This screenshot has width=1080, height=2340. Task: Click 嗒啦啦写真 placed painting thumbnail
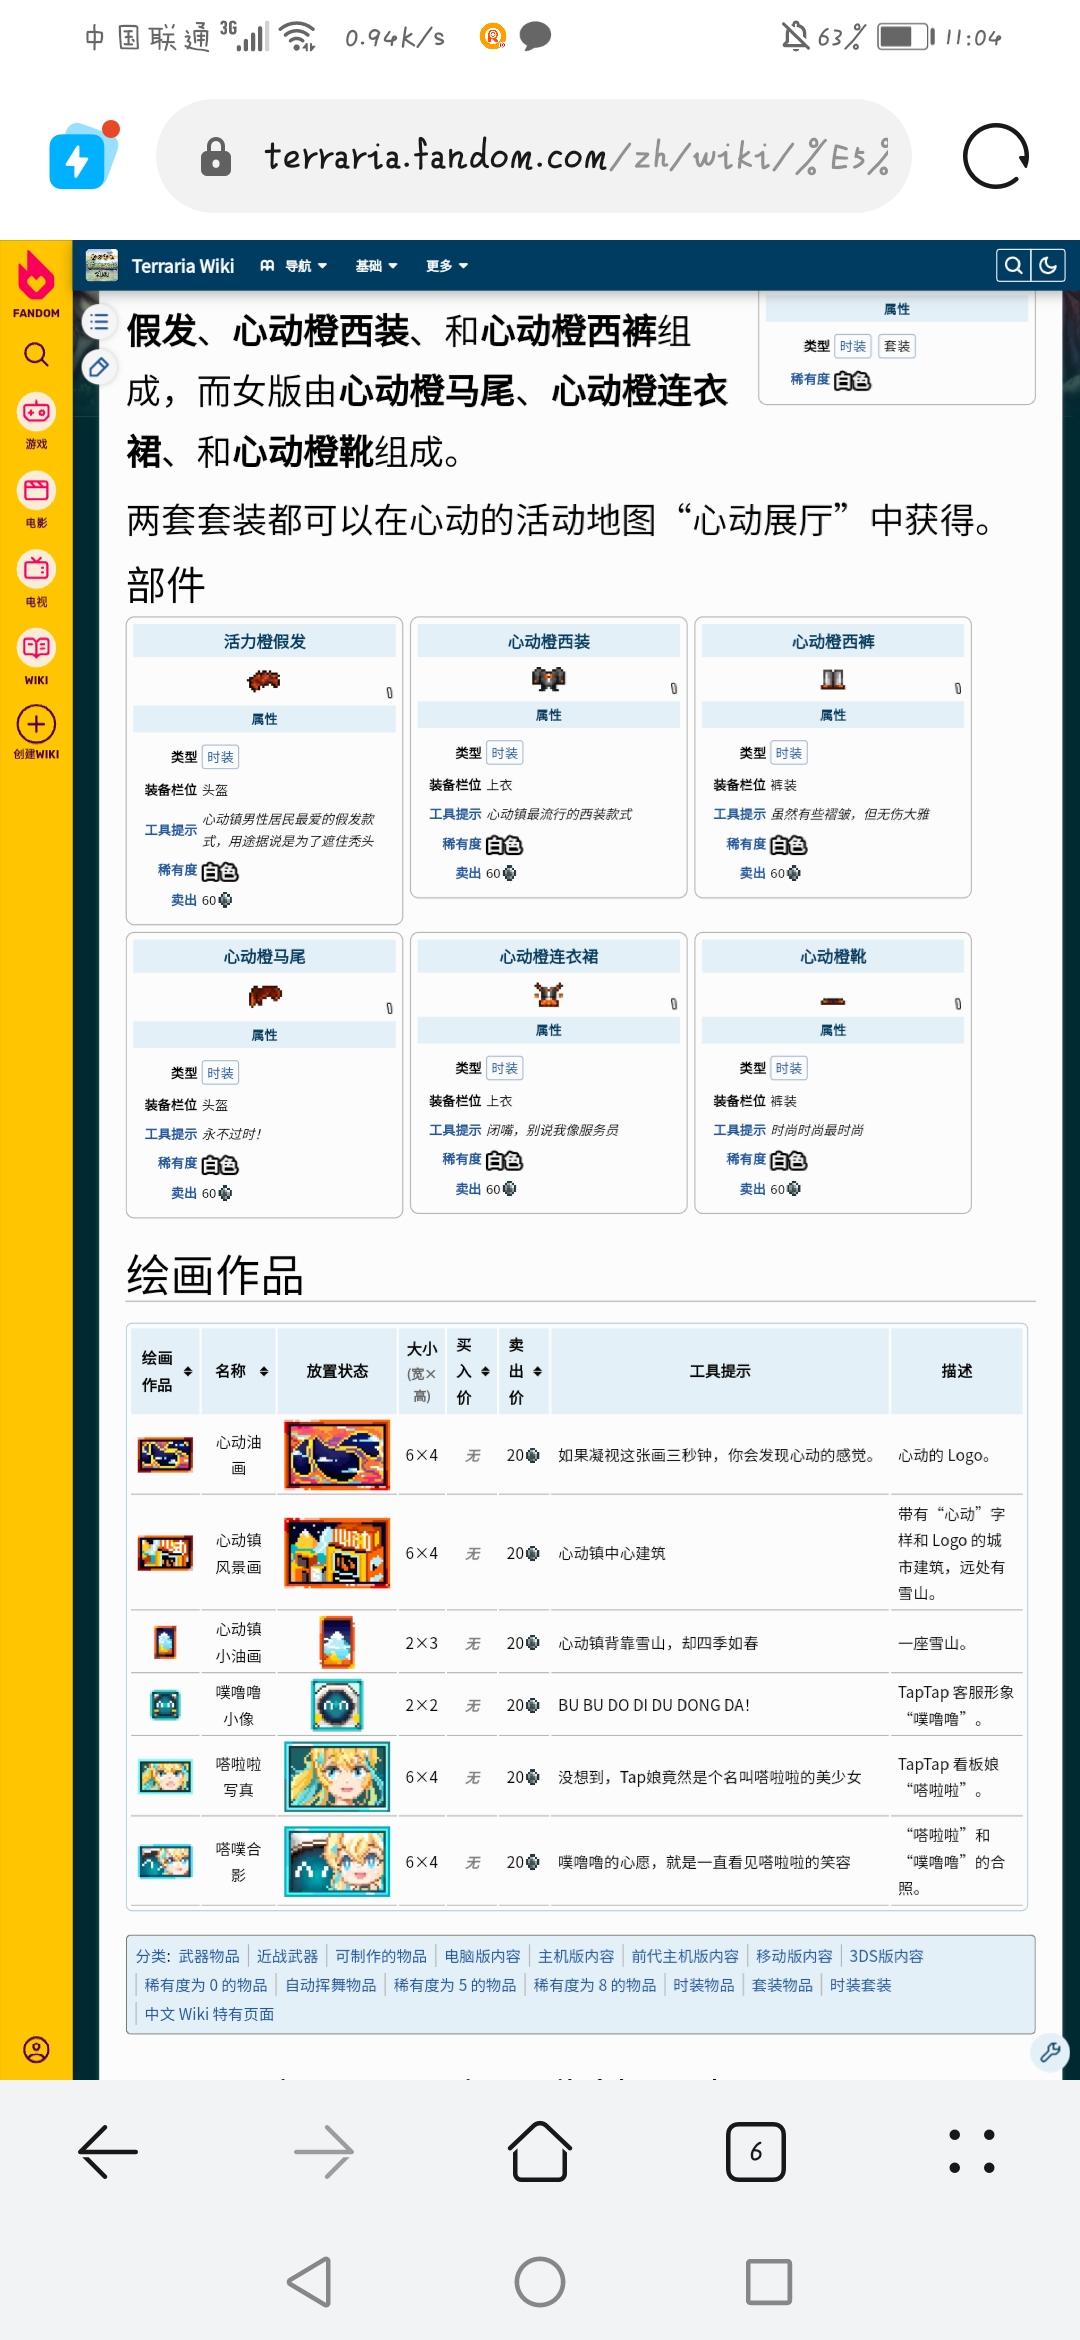coord(337,1777)
